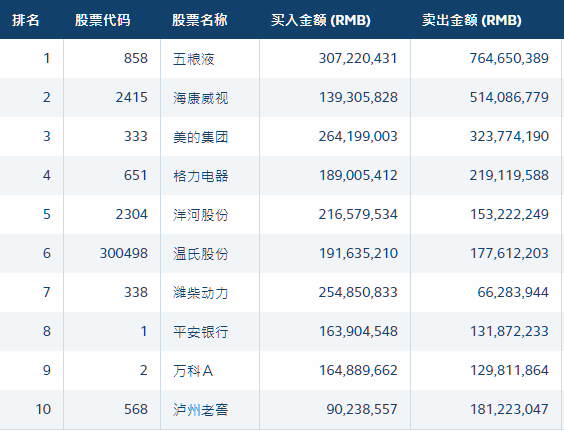
Task: Click the 股票名称 column header
Action: pos(200,20)
